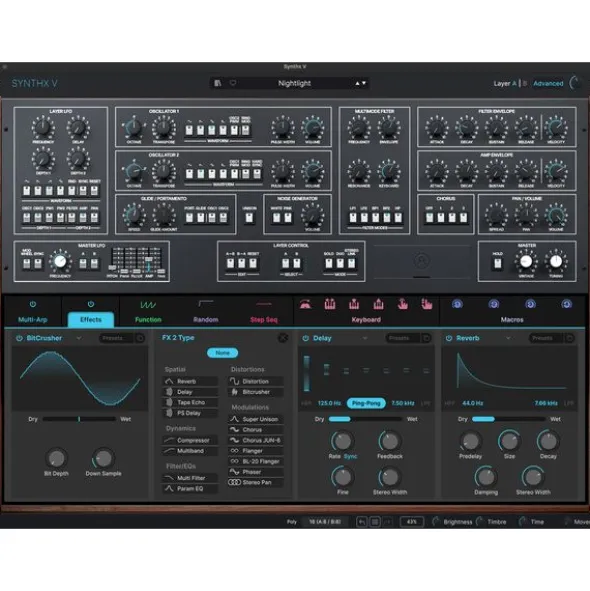Screen dimensions: 590x591
Task: Favorite the Nightlight preset with heart icon
Action: (x=233, y=83)
